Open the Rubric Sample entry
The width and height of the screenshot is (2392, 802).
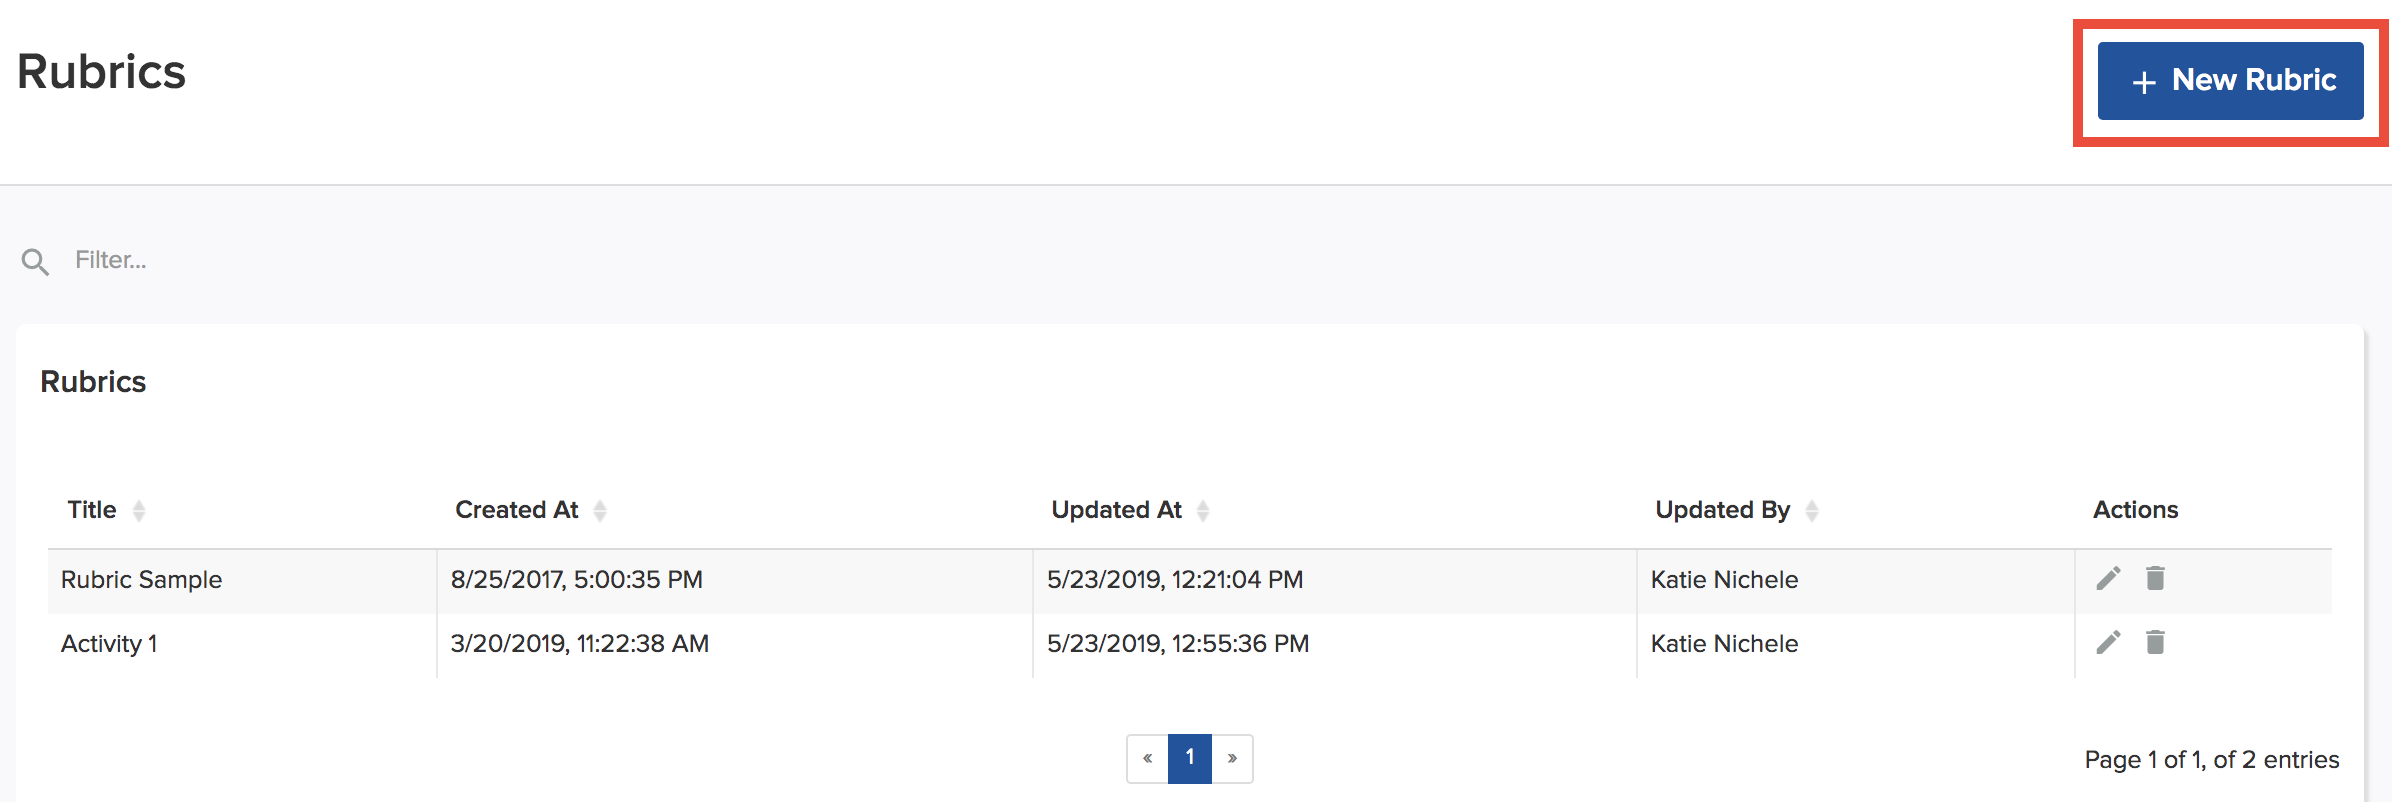click(x=141, y=579)
